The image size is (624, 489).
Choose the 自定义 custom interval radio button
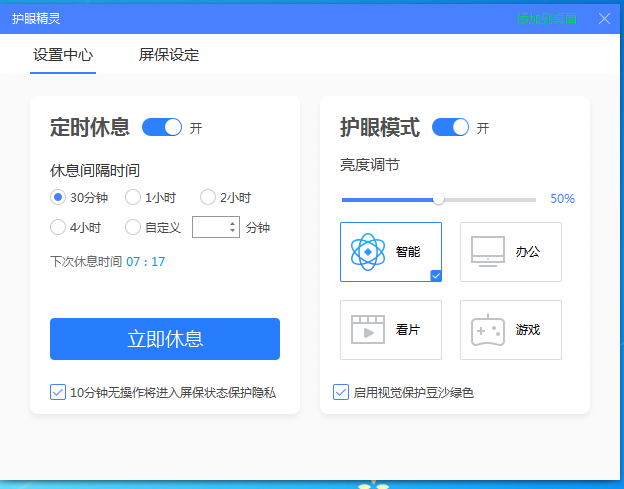click(133, 227)
